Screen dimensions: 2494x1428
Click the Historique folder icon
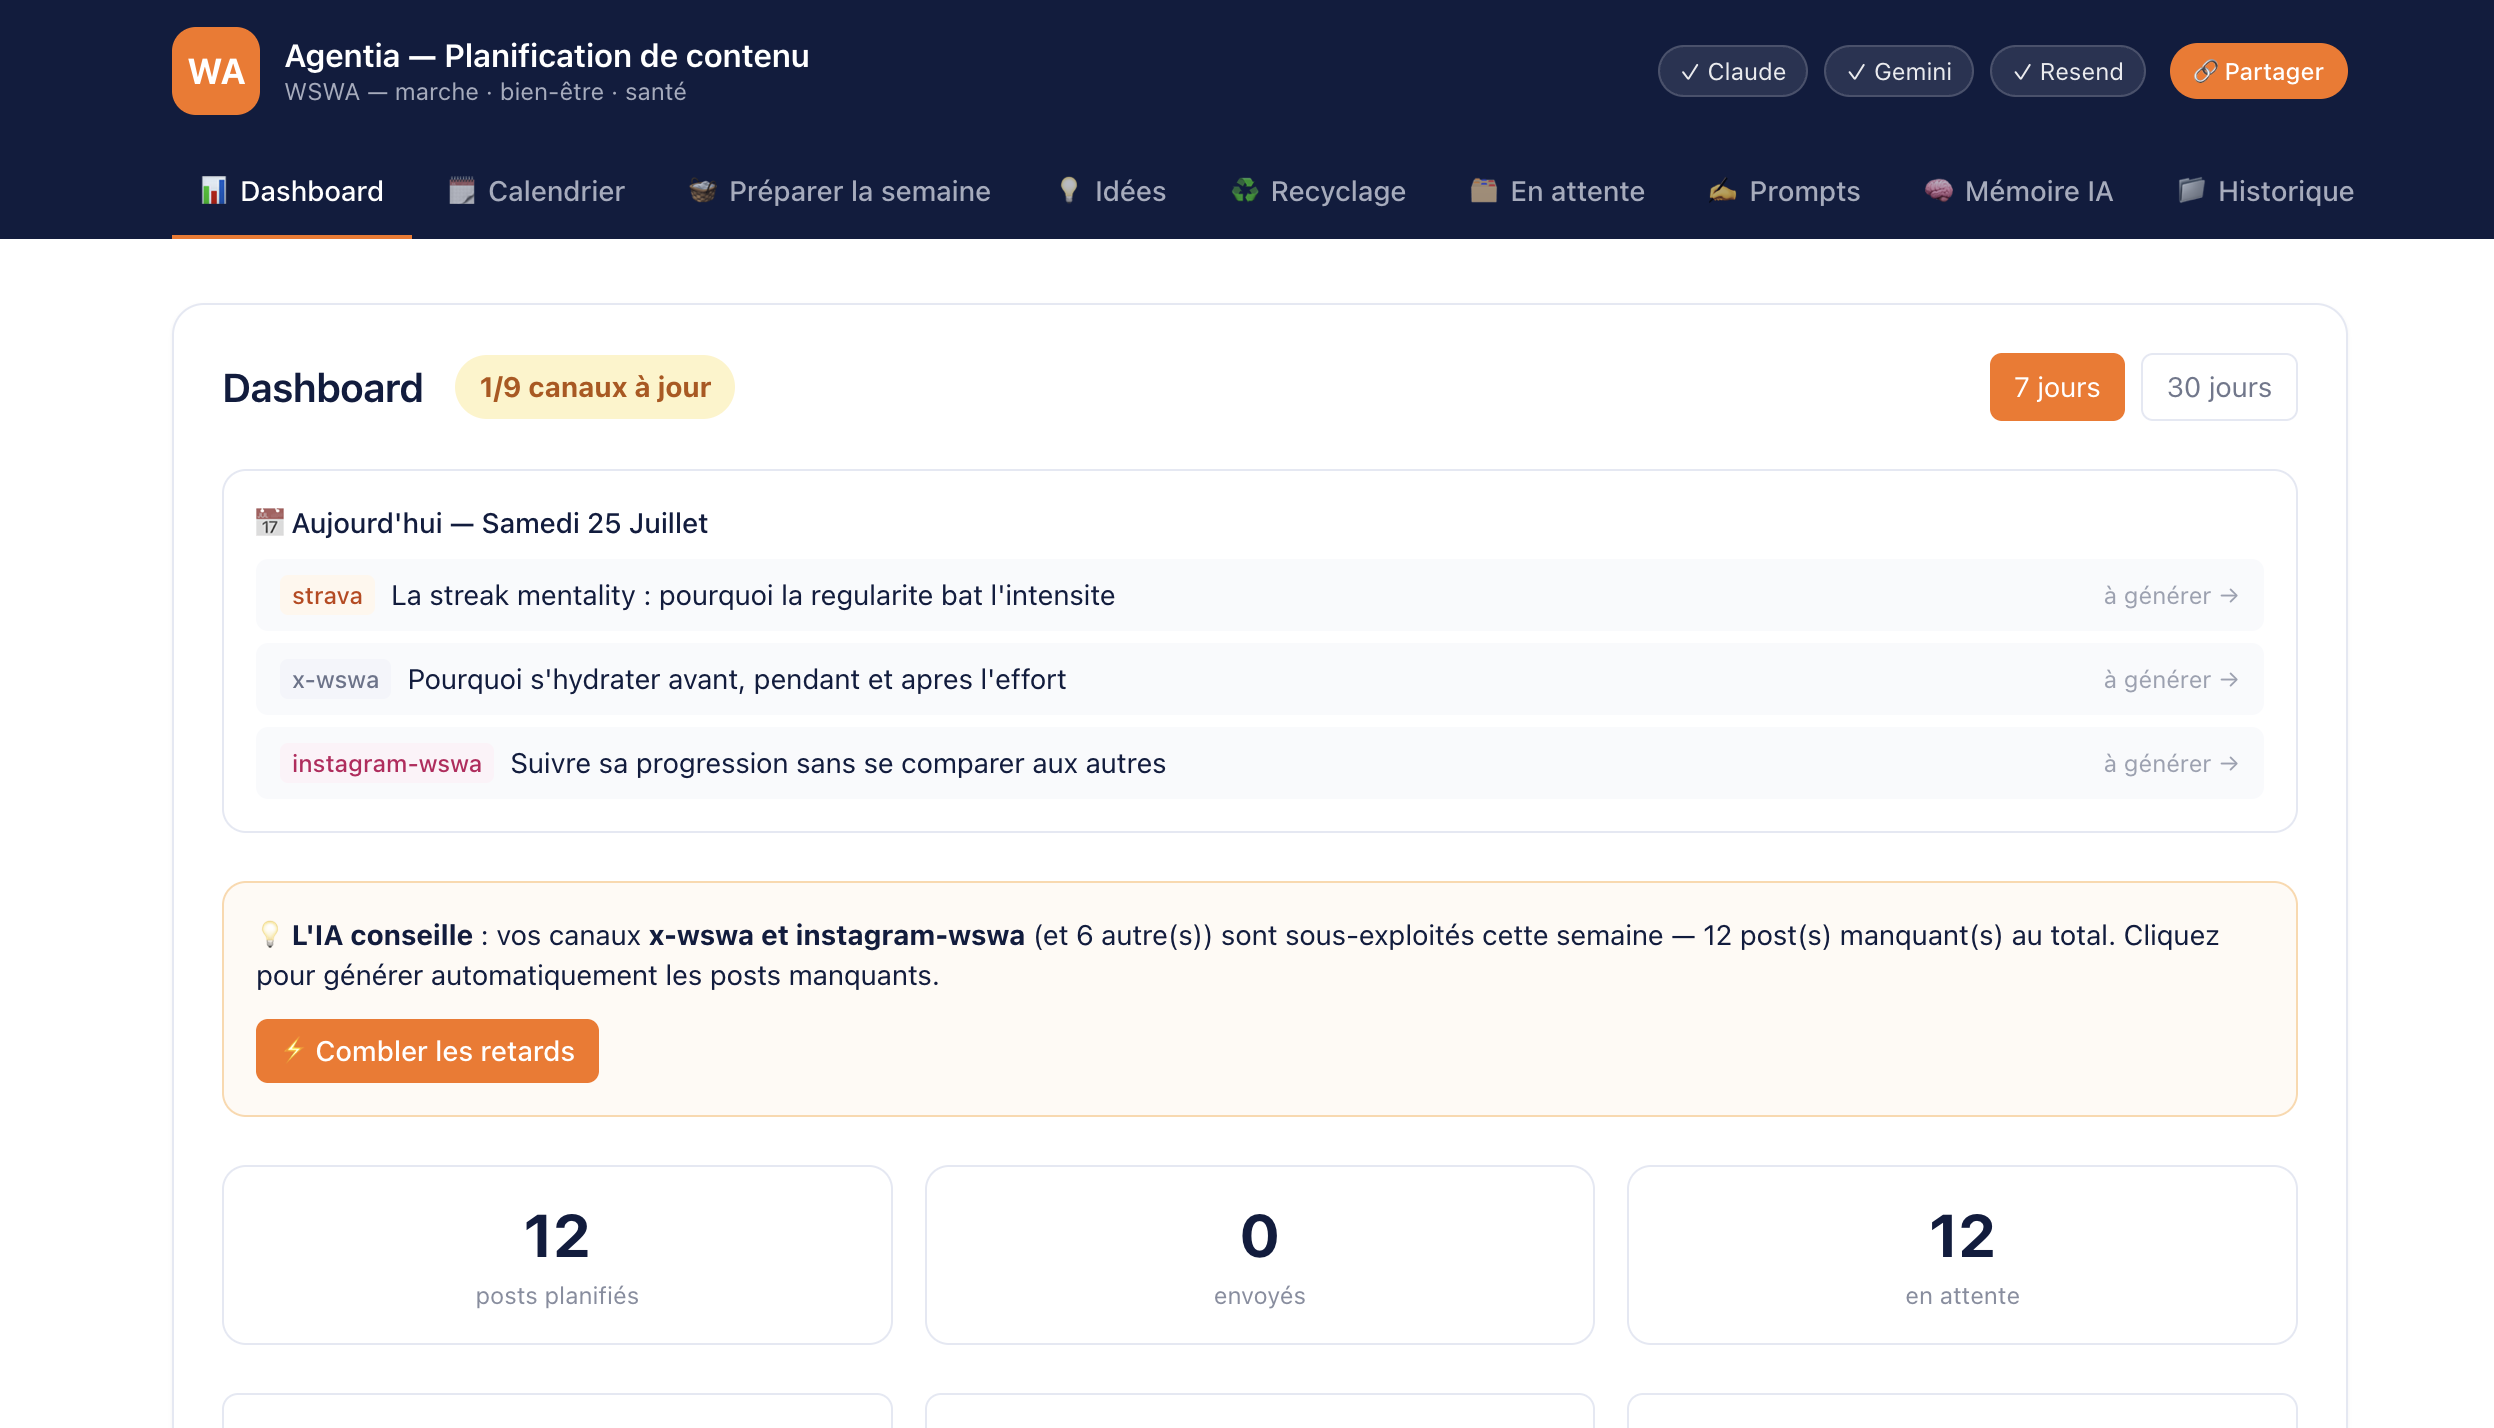(x=2191, y=190)
